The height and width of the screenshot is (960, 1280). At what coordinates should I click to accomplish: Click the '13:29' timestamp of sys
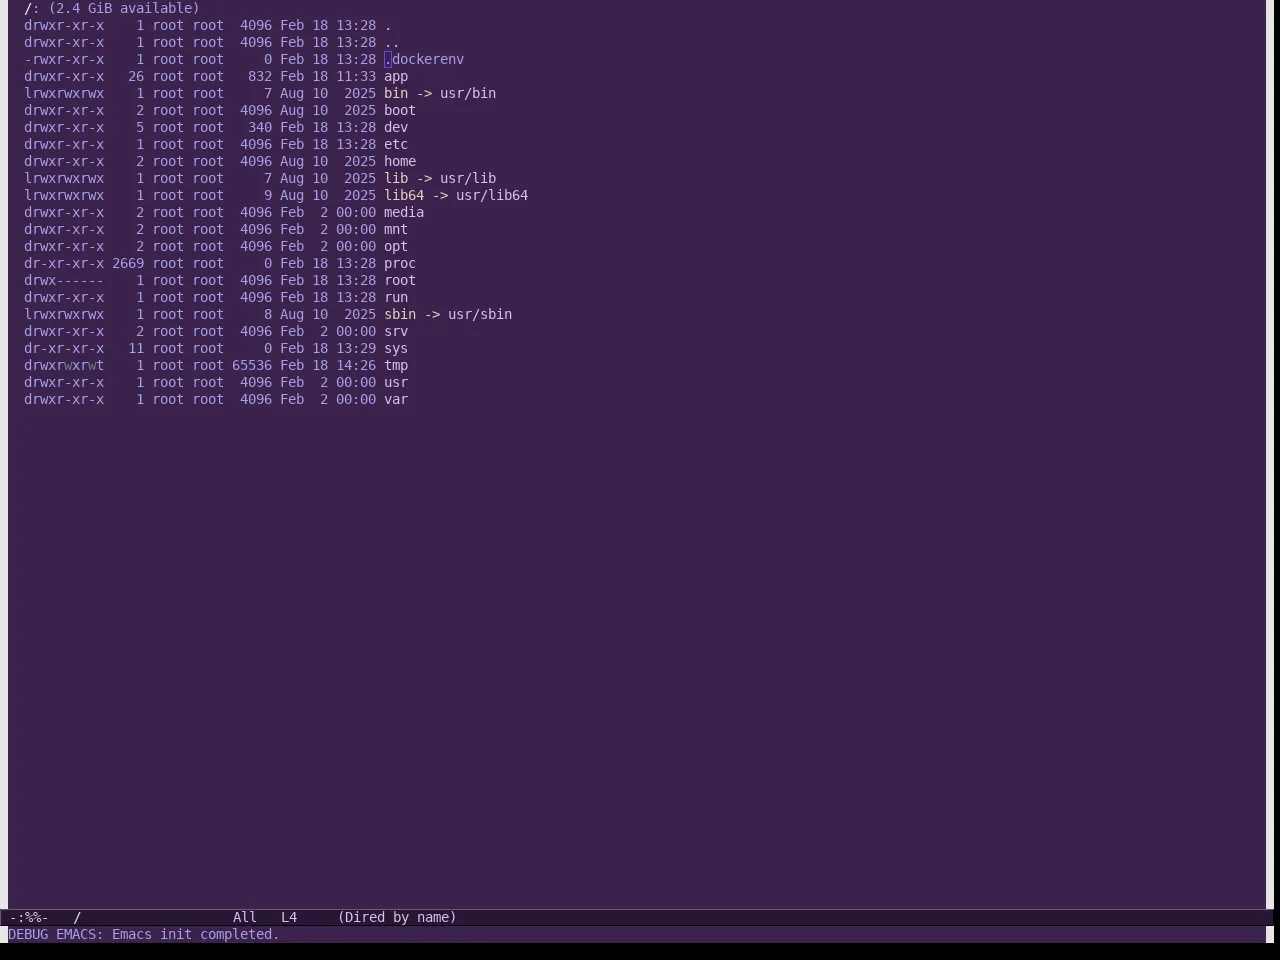tap(356, 348)
